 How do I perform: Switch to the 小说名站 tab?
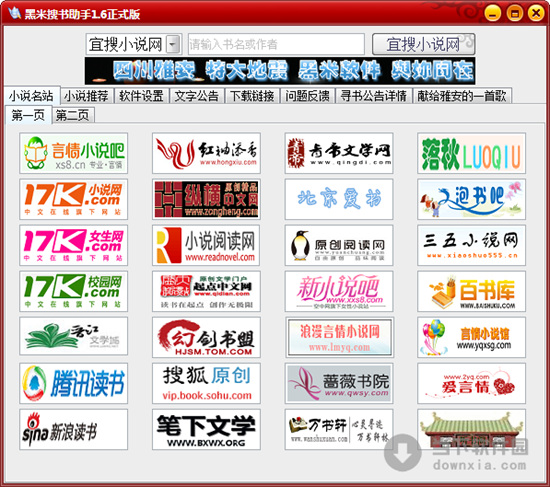[x=32, y=95]
